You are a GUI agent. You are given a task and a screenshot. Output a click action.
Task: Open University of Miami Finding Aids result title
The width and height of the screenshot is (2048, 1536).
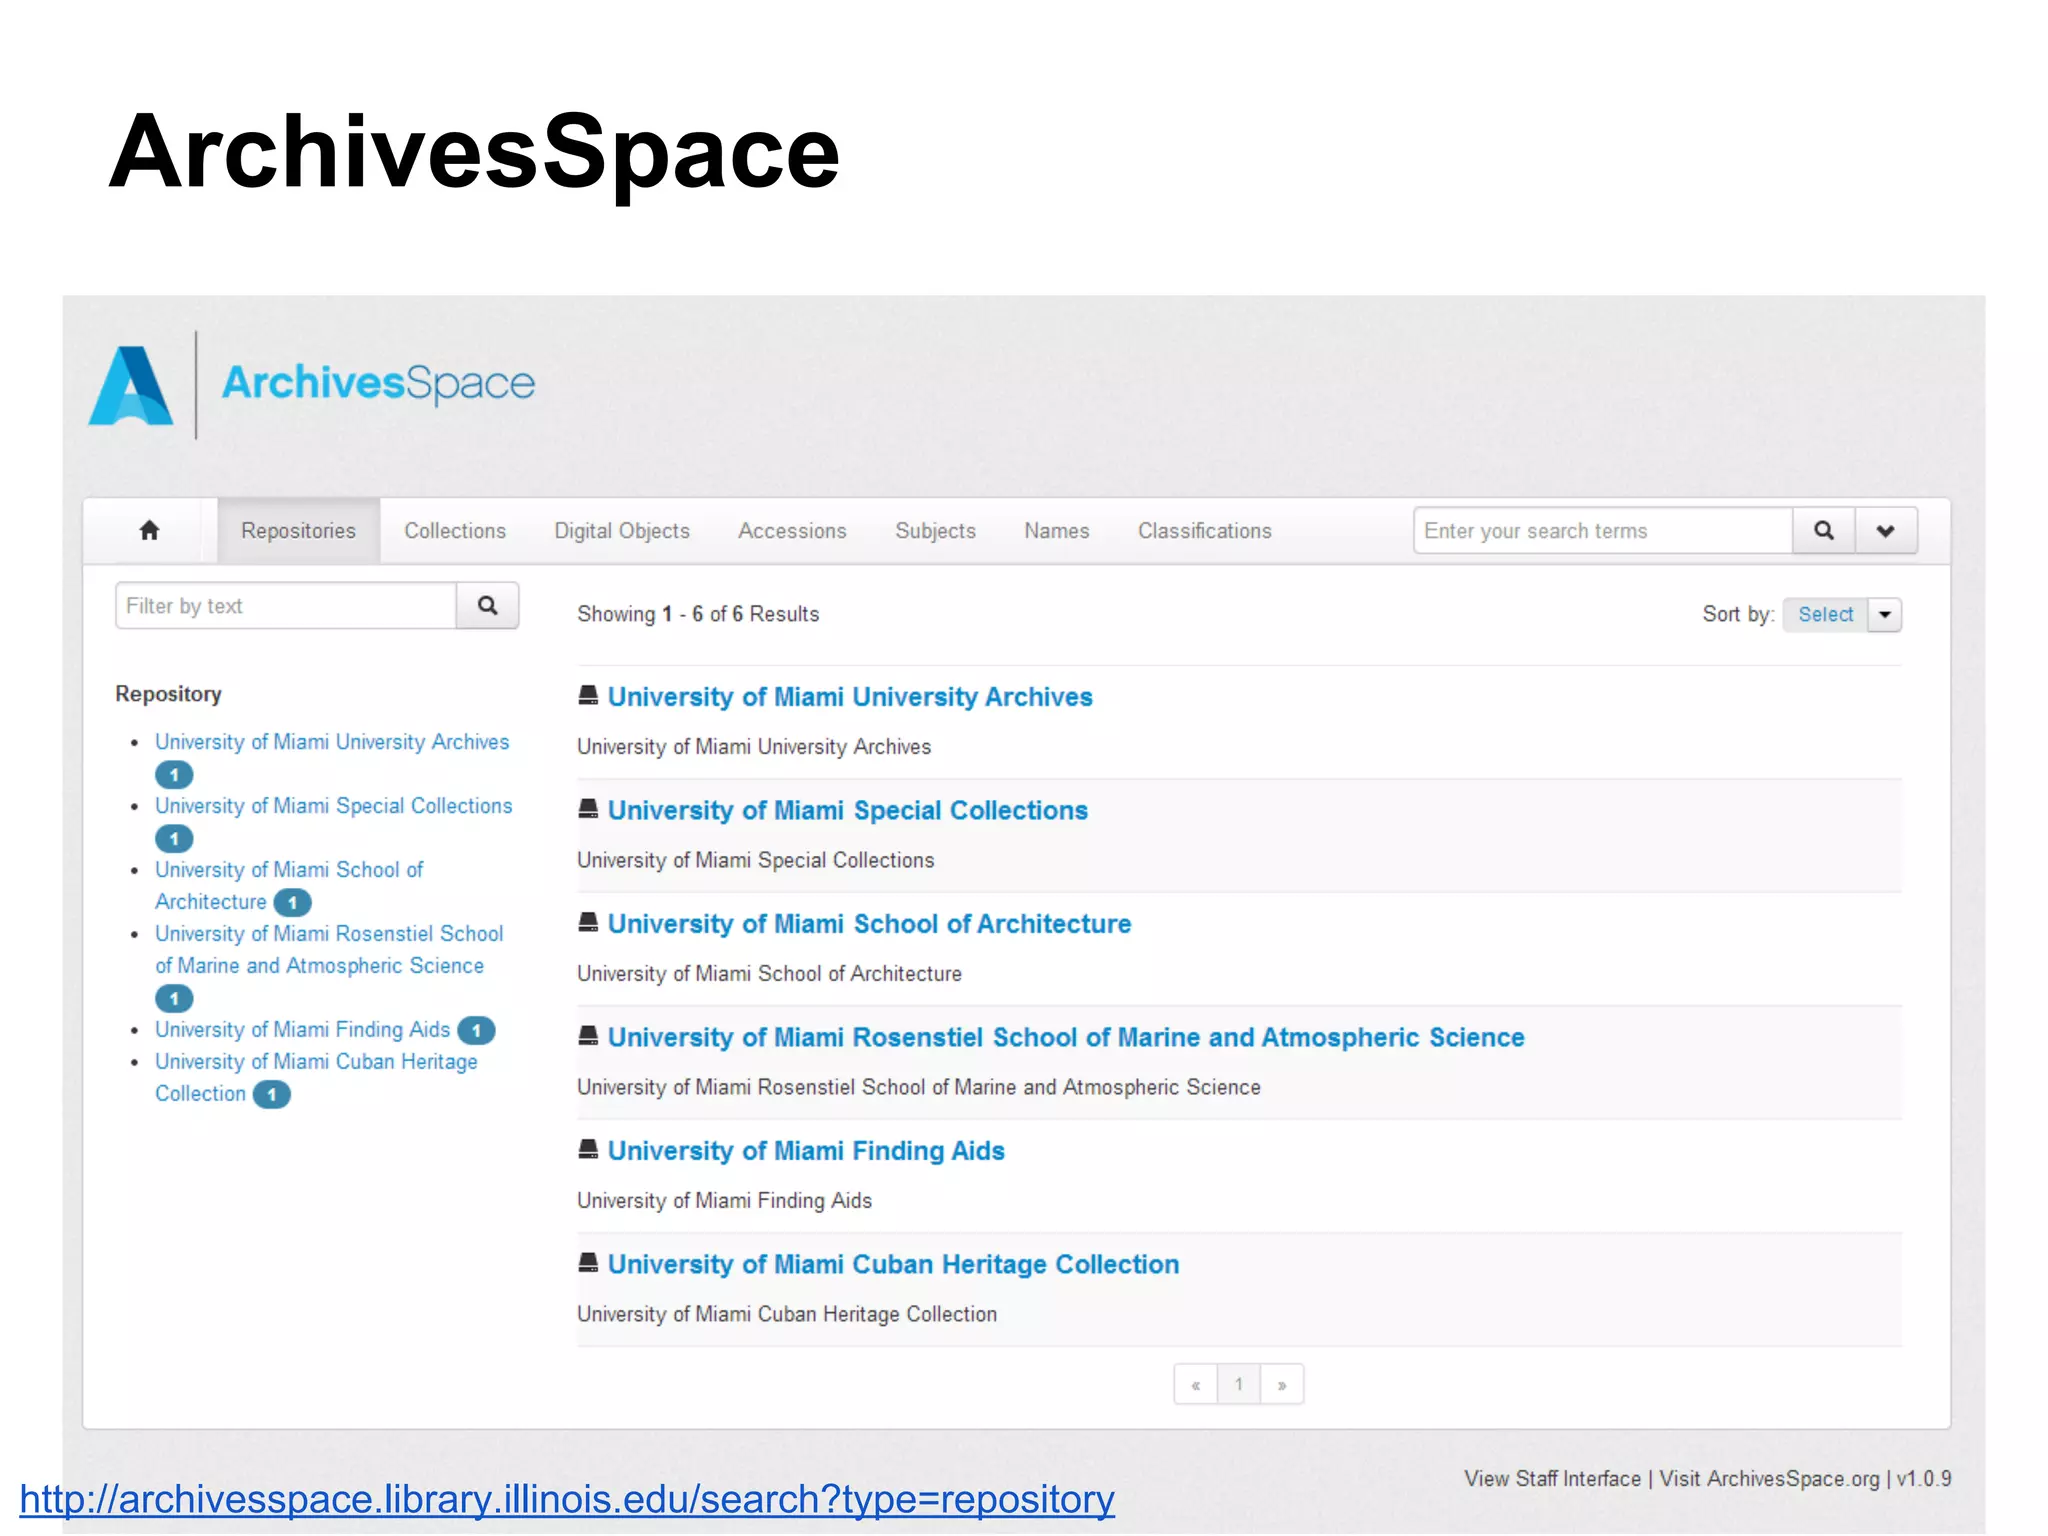pyautogui.click(x=806, y=1150)
